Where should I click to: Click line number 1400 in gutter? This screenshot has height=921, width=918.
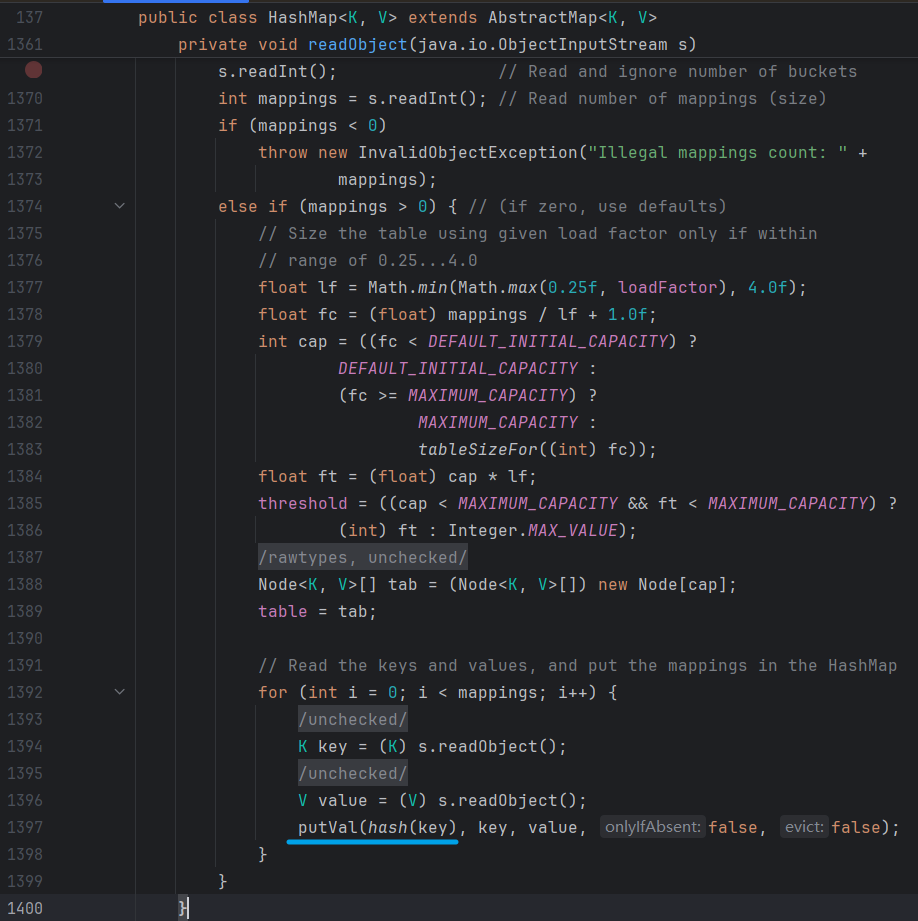click(x=25, y=908)
